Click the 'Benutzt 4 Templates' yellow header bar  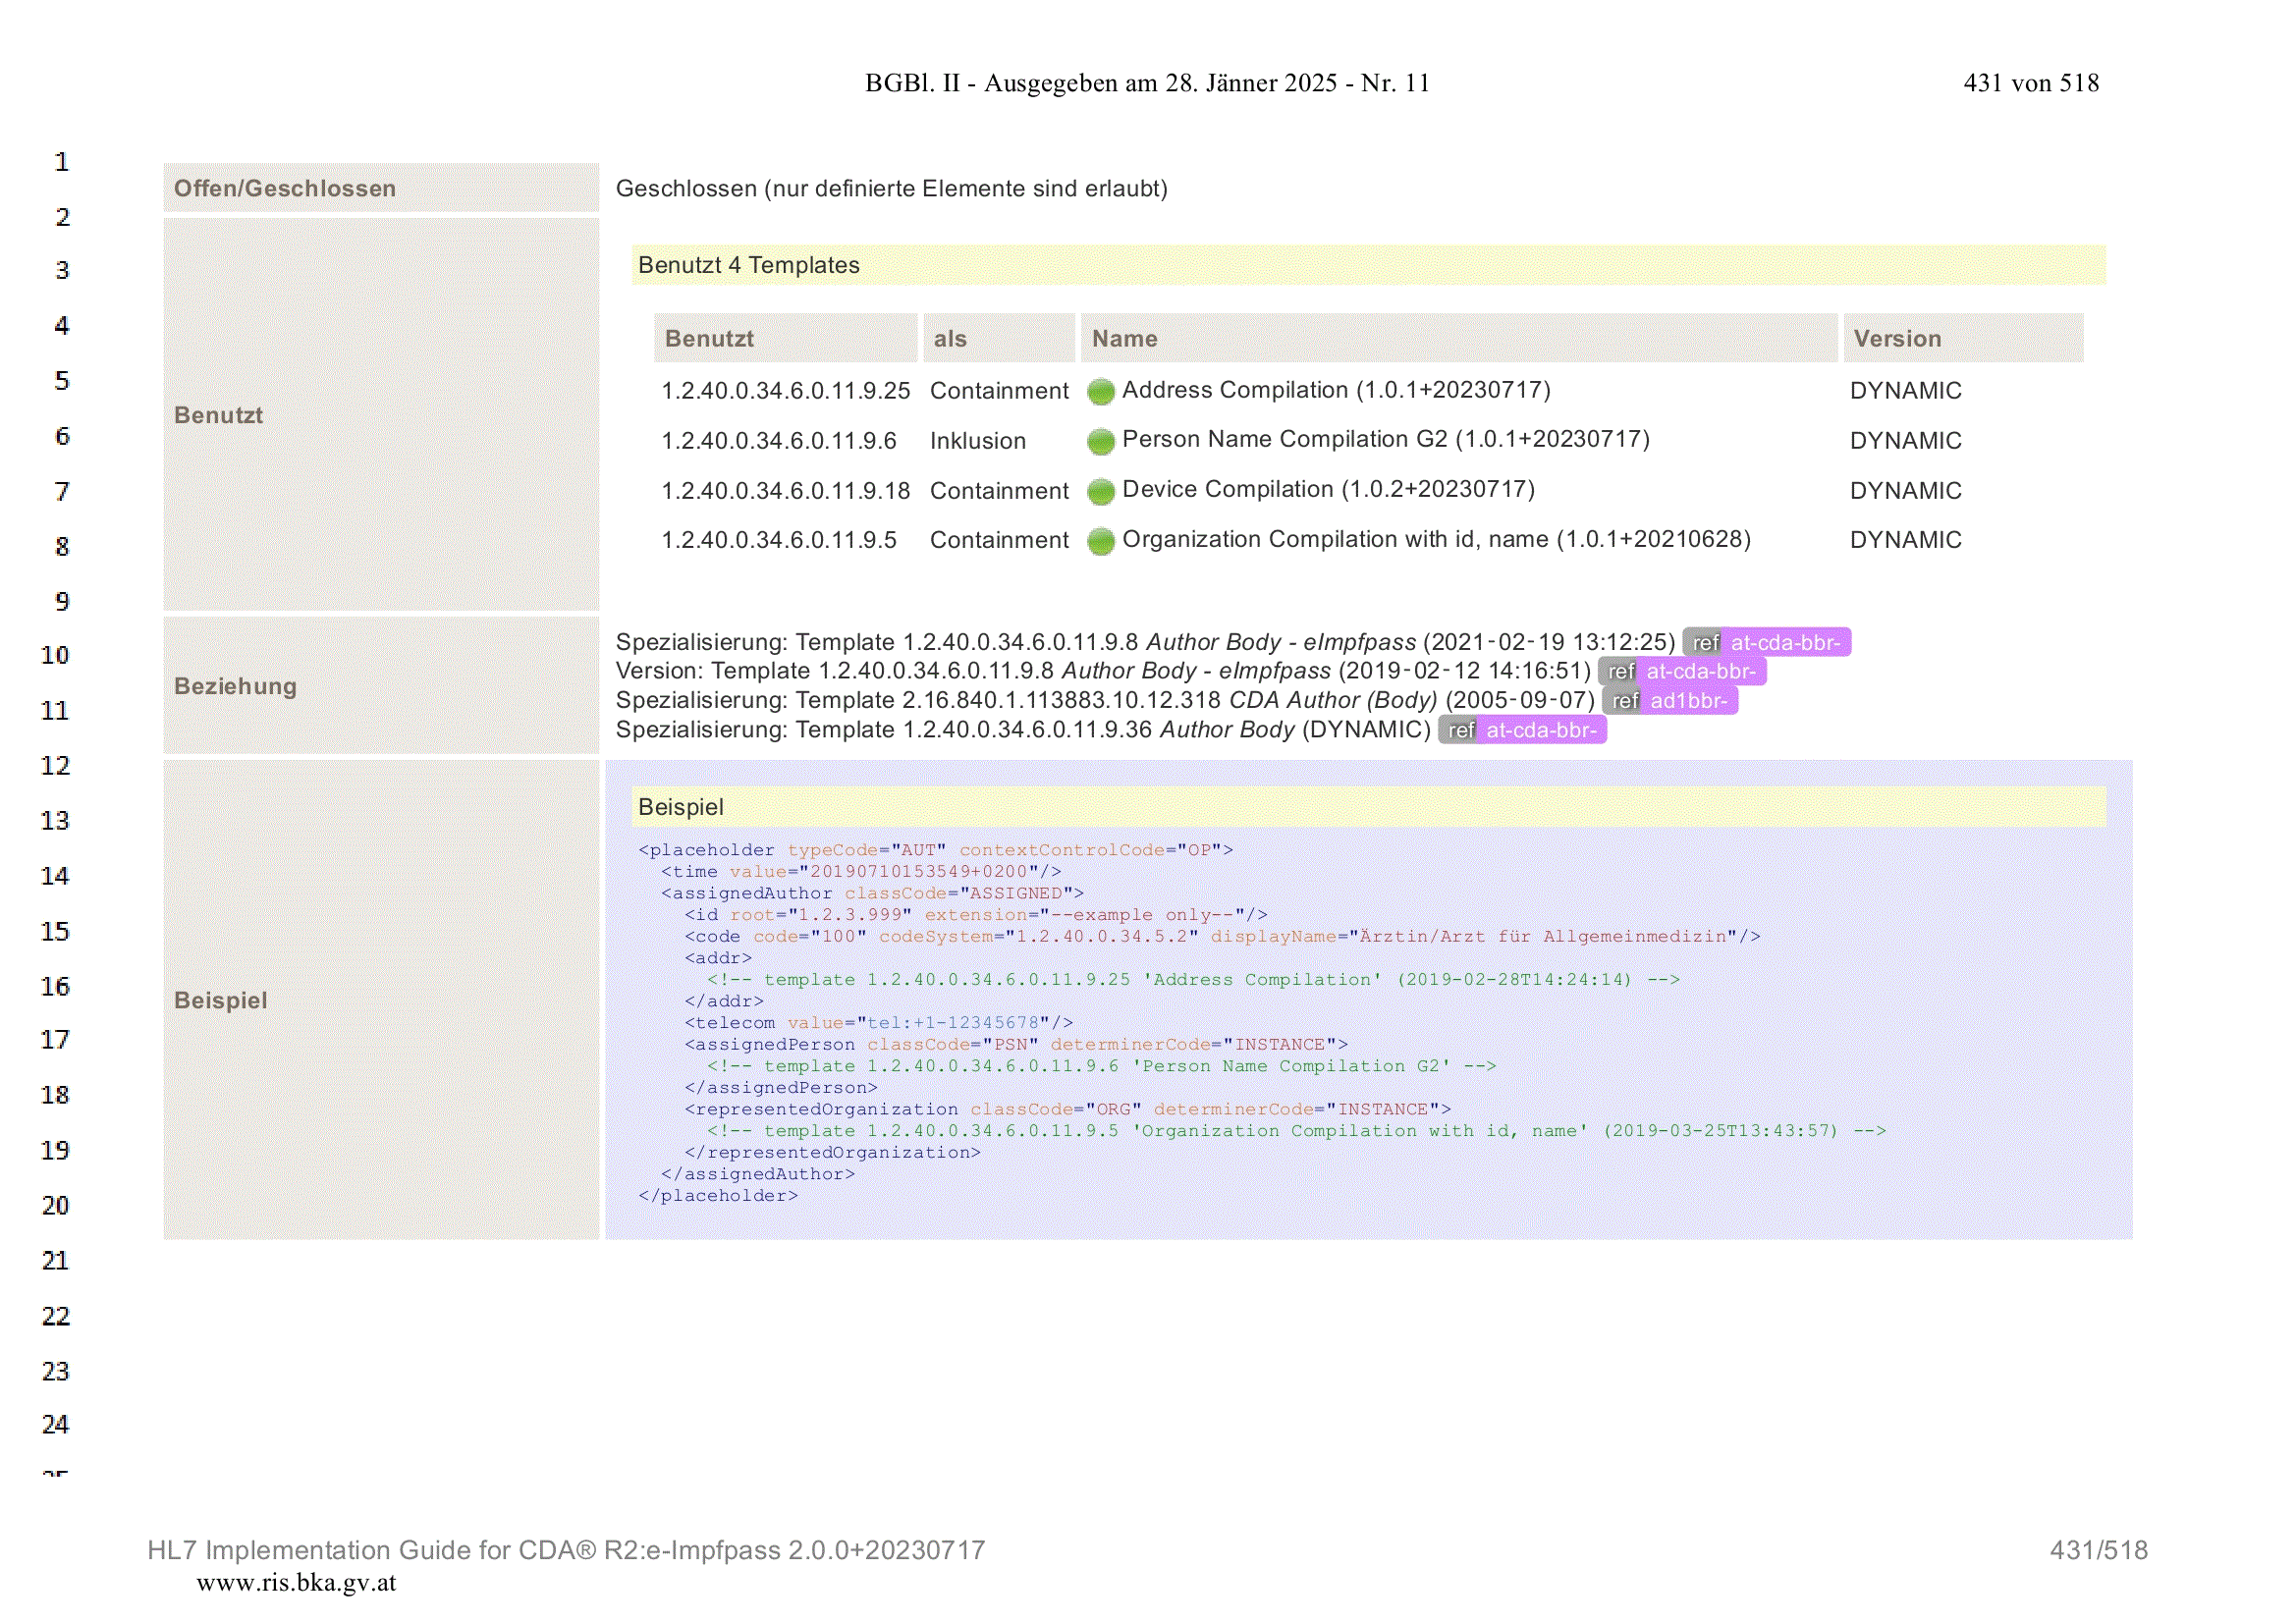(x=1368, y=265)
